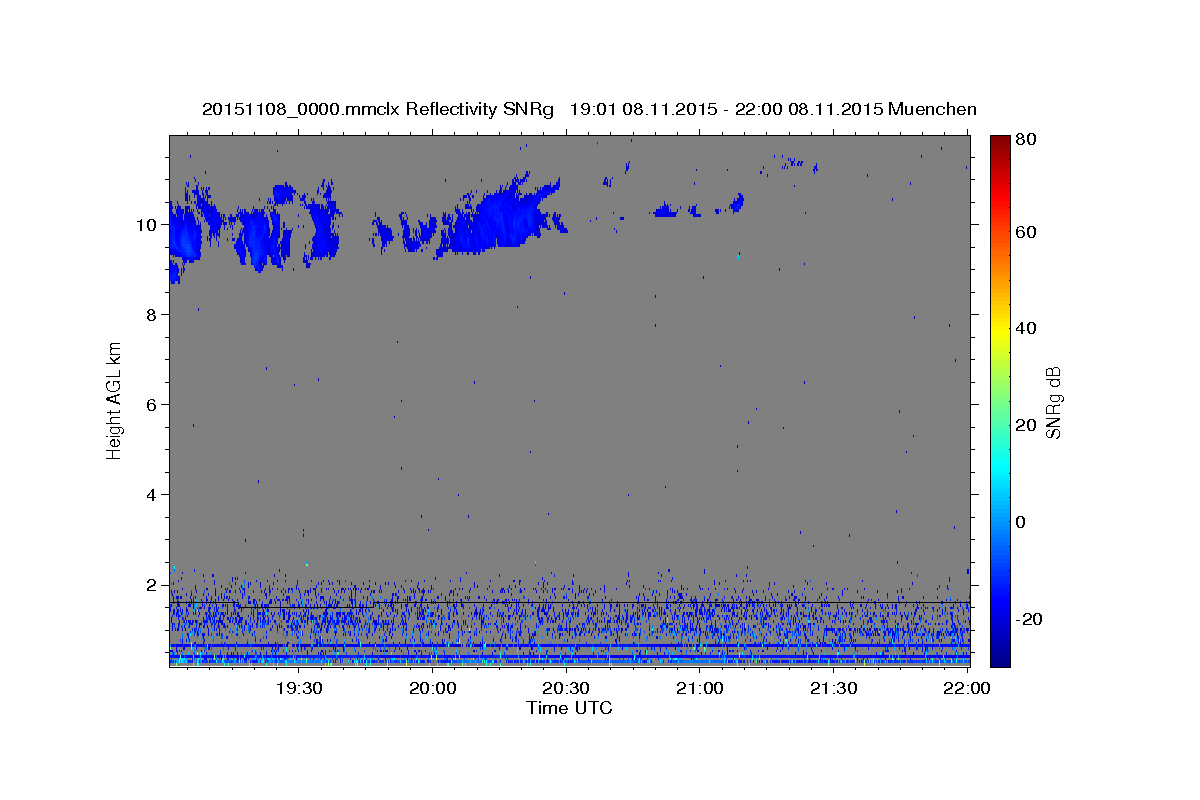Click the 'SNRg dB' colorbar label
This screenshot has width=1200, height=800.
click(1053, 403)
